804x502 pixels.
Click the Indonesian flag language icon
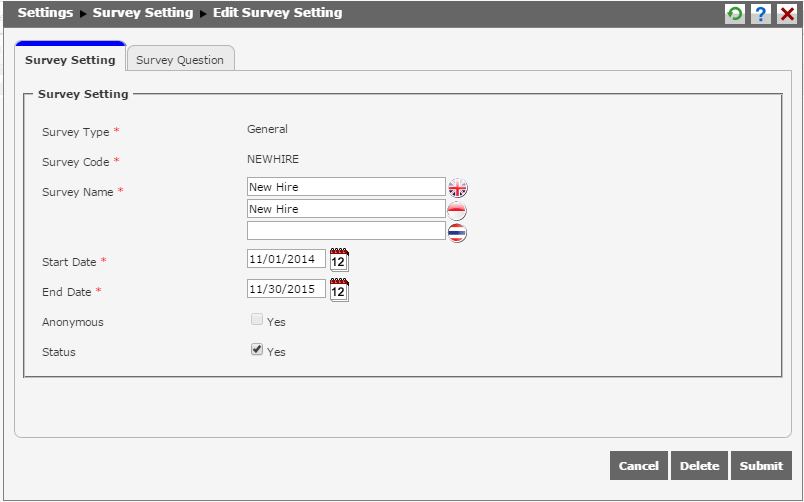click(x=457, y=210)
